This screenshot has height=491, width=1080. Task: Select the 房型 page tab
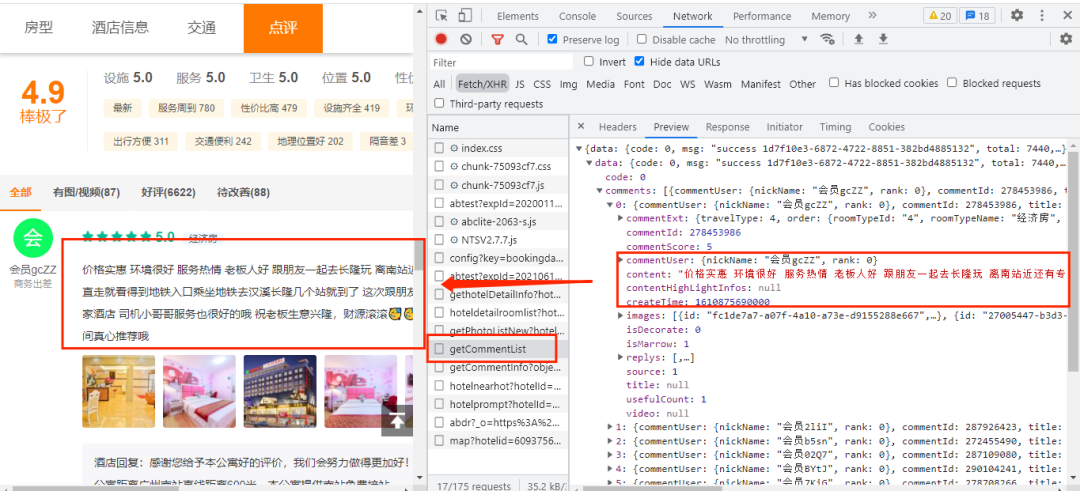coord(39,28)
